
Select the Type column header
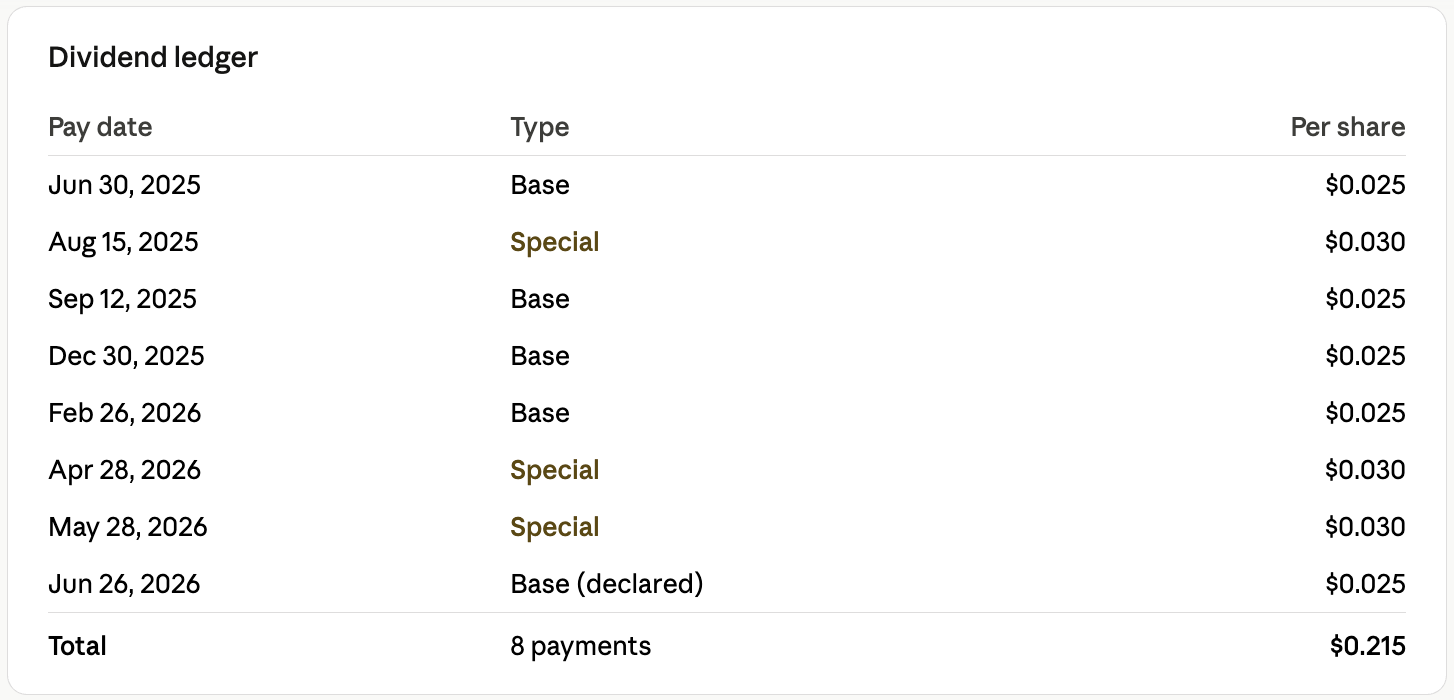[x=540, y=127]
